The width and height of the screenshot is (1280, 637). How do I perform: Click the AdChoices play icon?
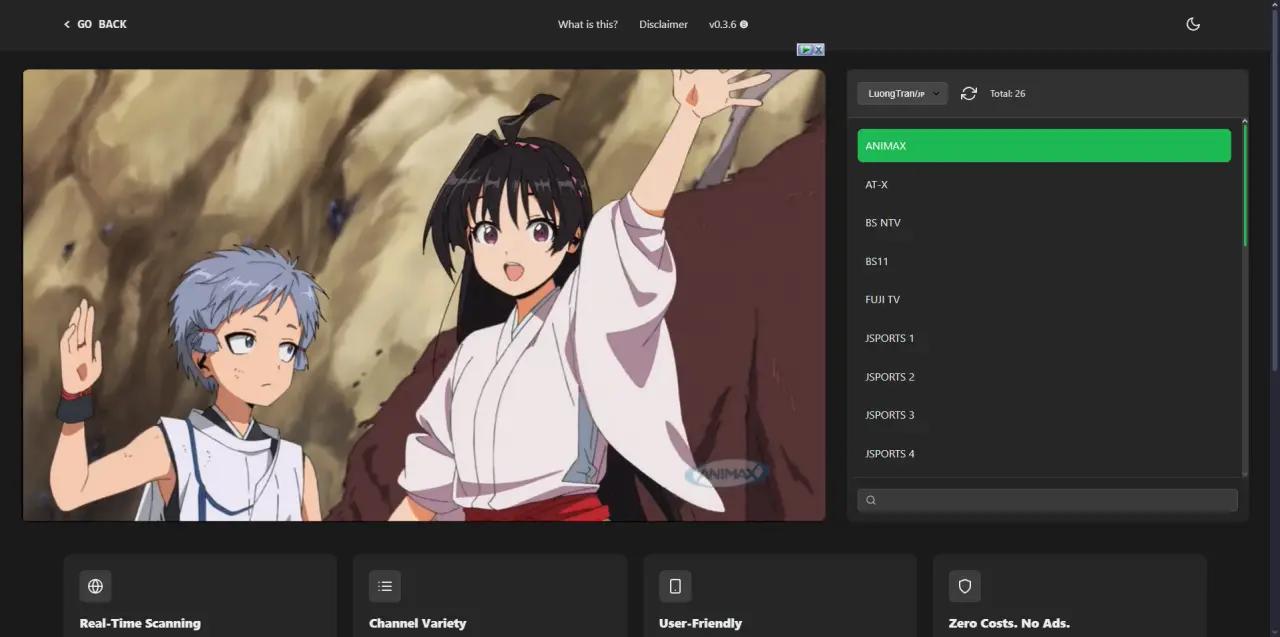[804, 49]
